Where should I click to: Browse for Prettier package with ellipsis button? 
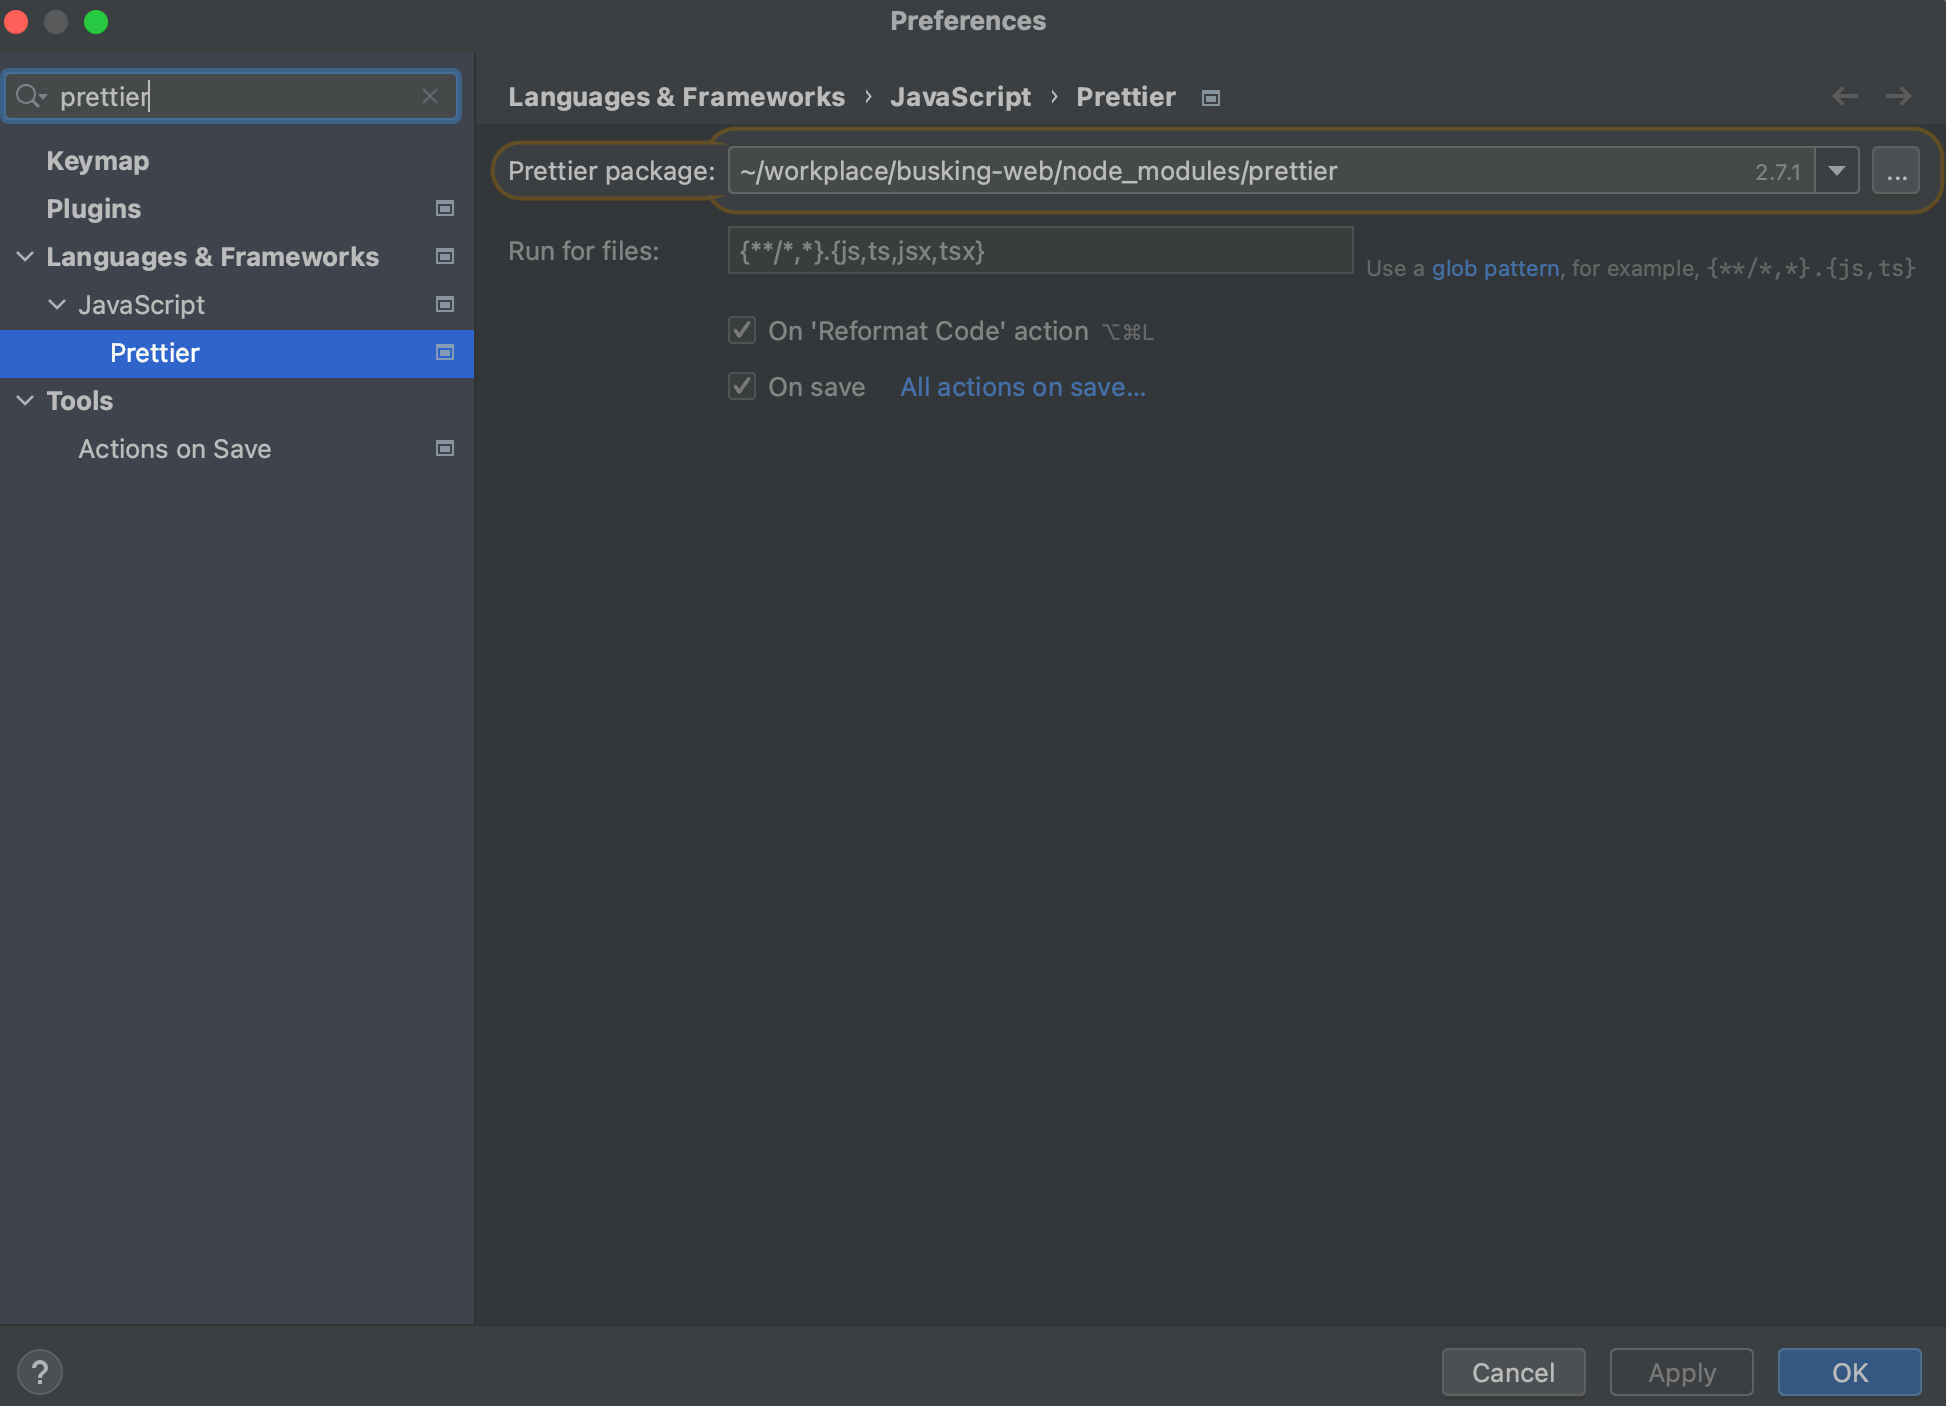pos(1896,171)
